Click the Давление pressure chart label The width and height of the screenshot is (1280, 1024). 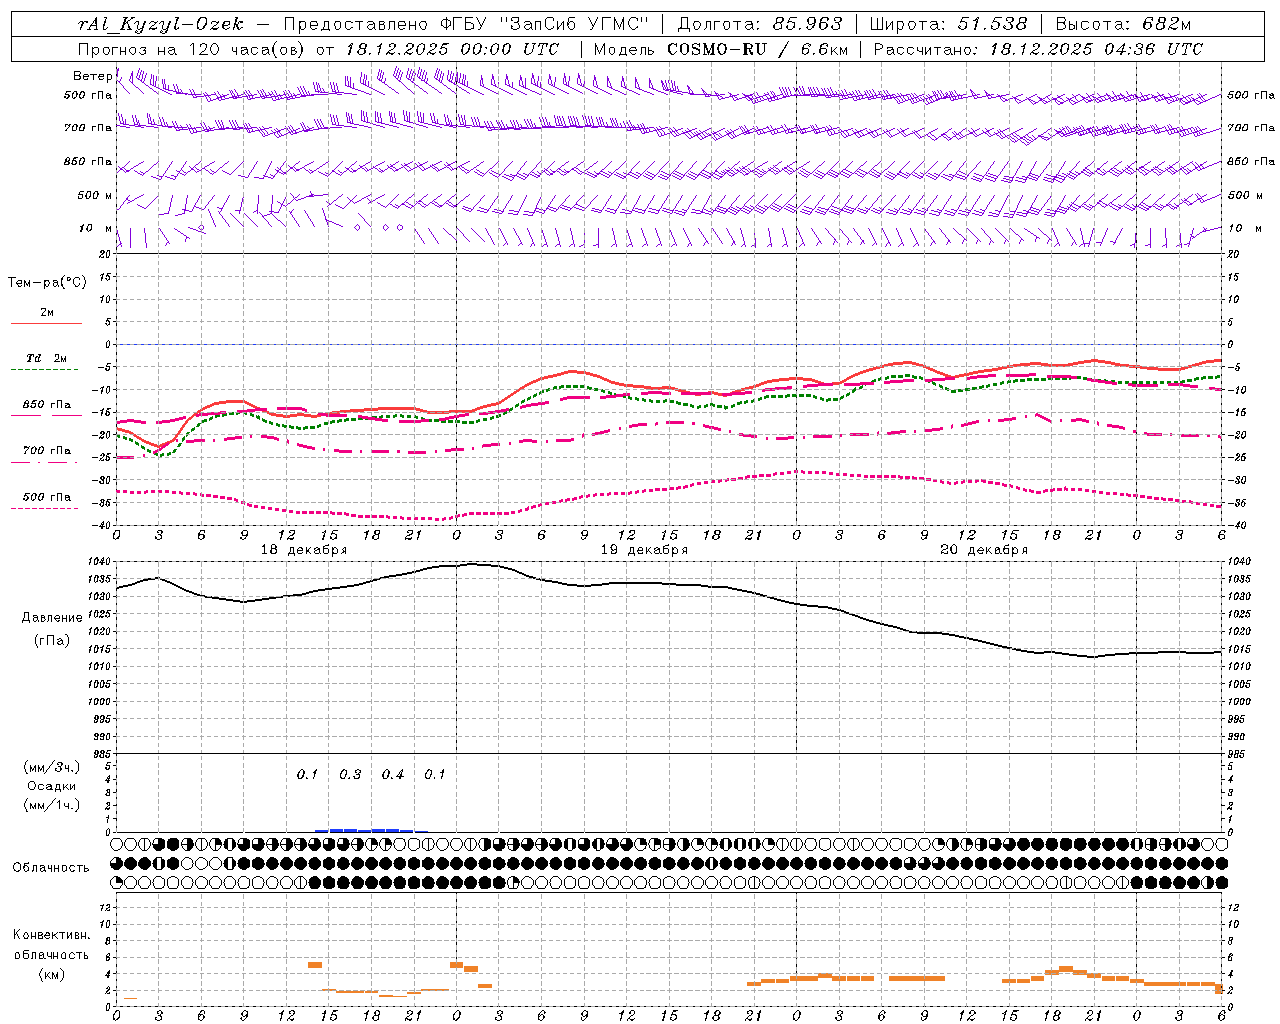[x=52, y=618]
